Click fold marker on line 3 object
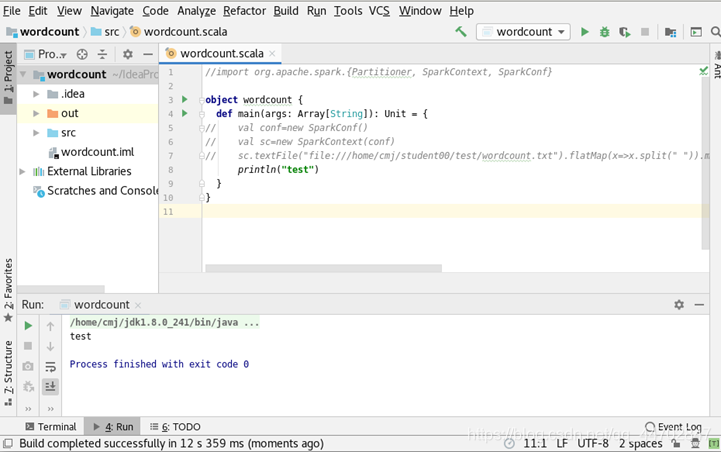 [201, 100]
